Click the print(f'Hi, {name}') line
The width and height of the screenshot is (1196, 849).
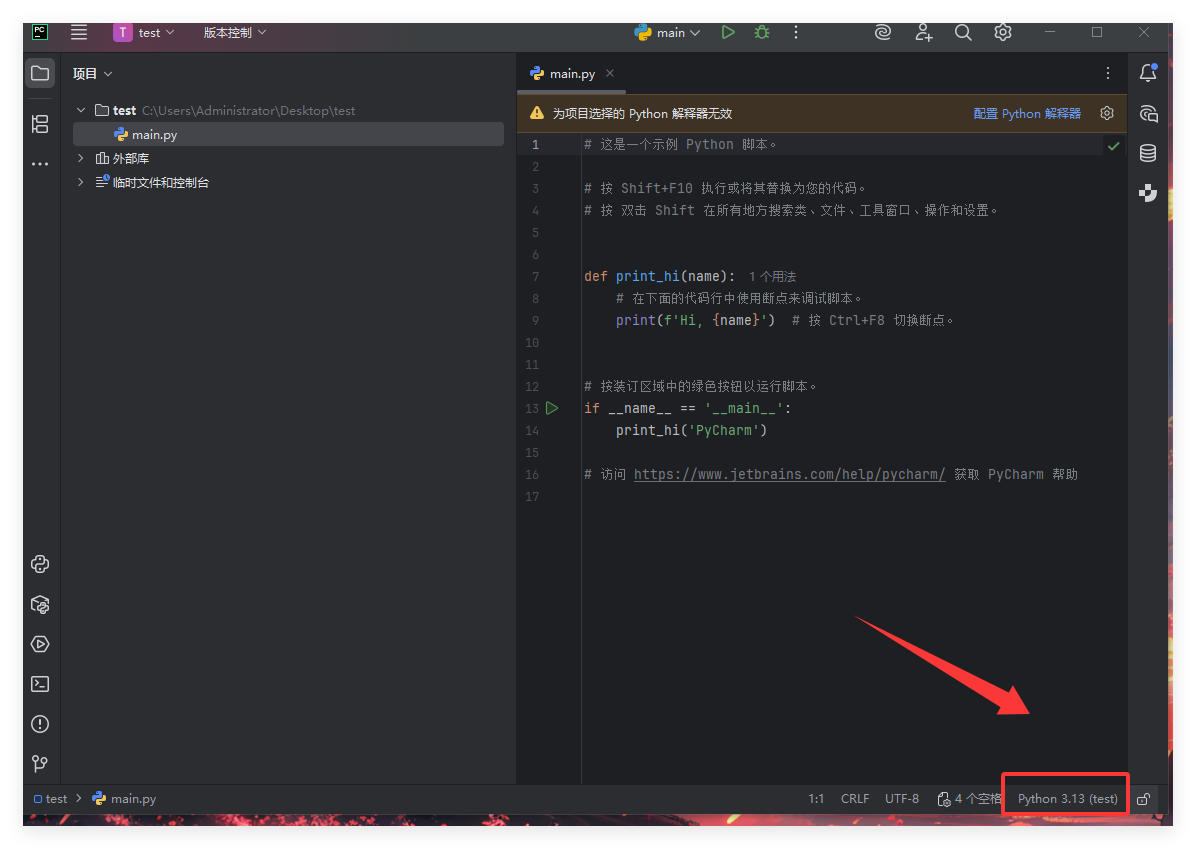(x=695, y=320)
